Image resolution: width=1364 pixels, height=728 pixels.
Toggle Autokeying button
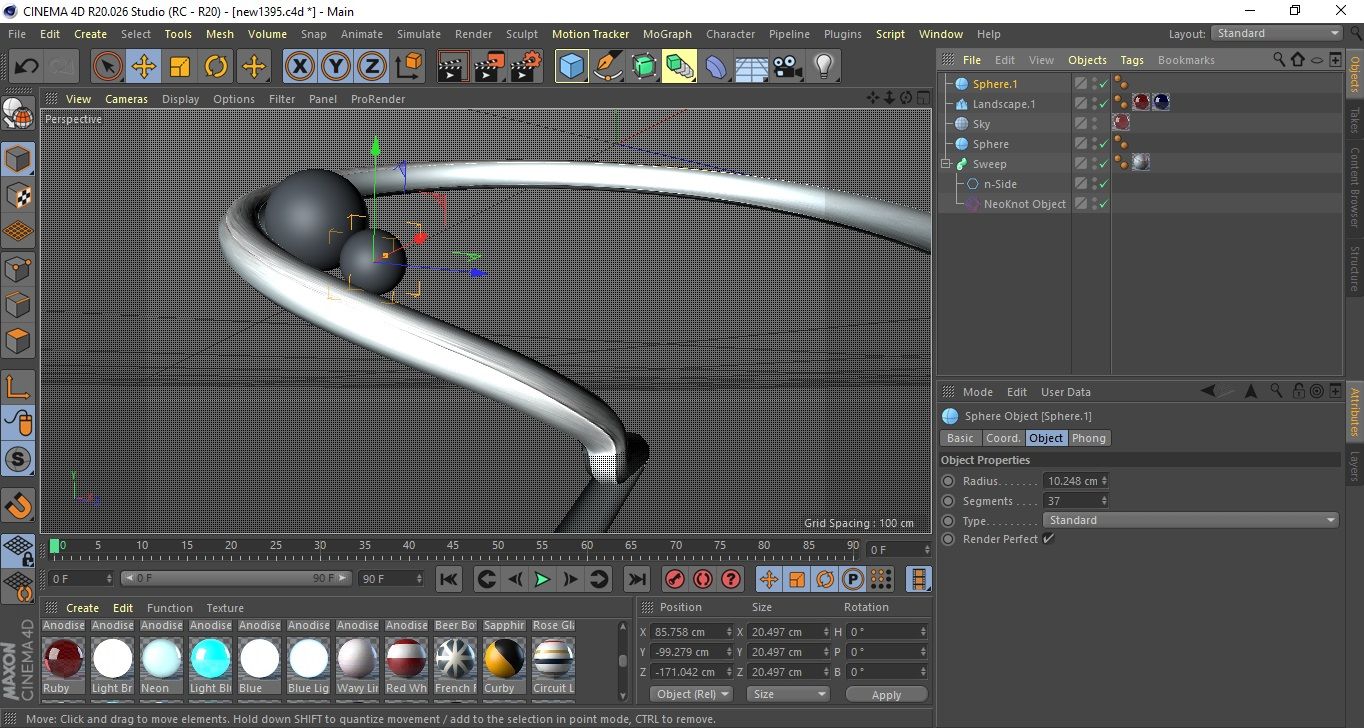pos(703,579)
